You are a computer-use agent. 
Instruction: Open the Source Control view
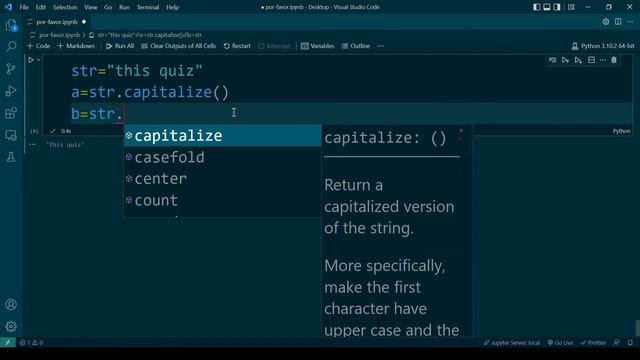(11, 69)
